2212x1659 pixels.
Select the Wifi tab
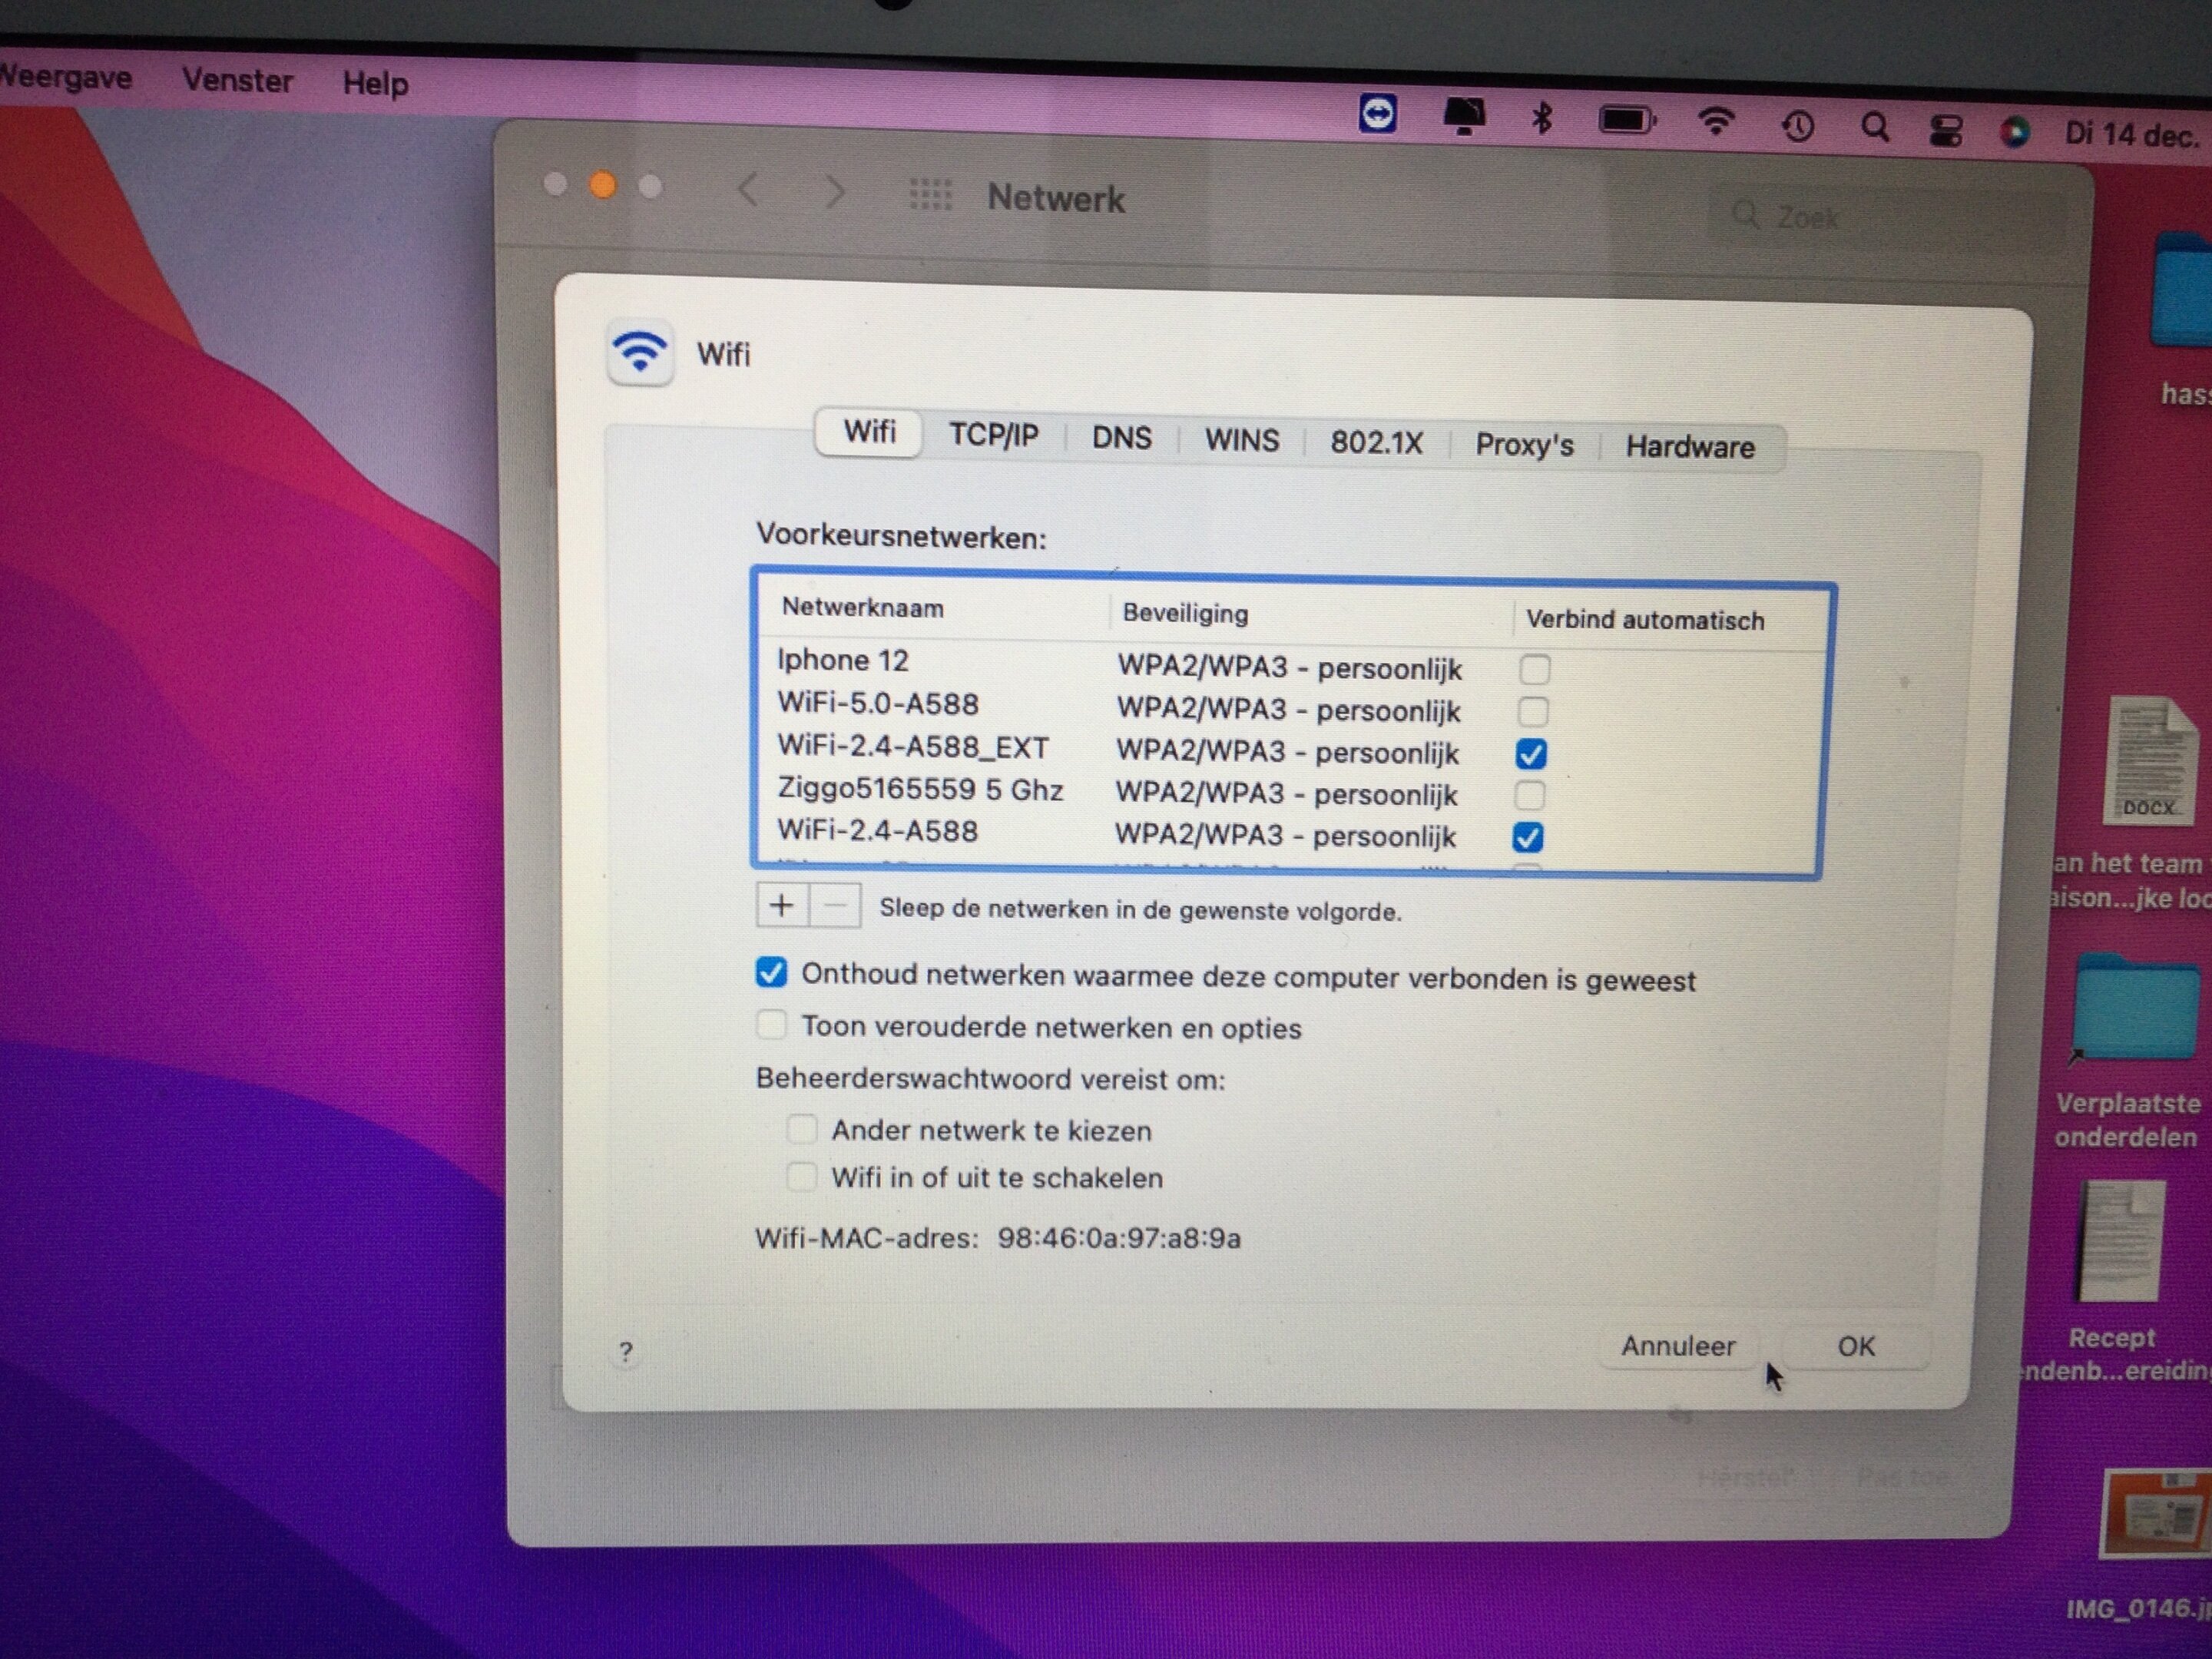point(869,432)
